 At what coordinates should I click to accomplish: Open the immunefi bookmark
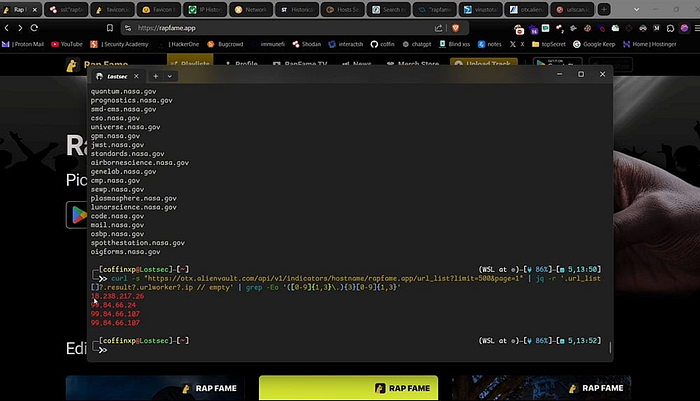click(x=268, y=44)
